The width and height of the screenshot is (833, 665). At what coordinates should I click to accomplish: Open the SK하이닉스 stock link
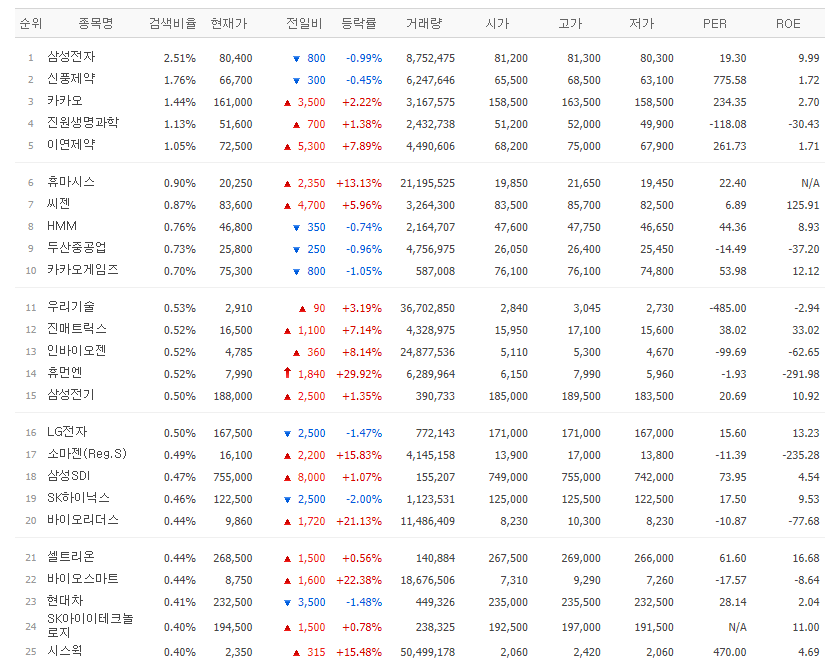pyautogui.click(x=79, y=498)
